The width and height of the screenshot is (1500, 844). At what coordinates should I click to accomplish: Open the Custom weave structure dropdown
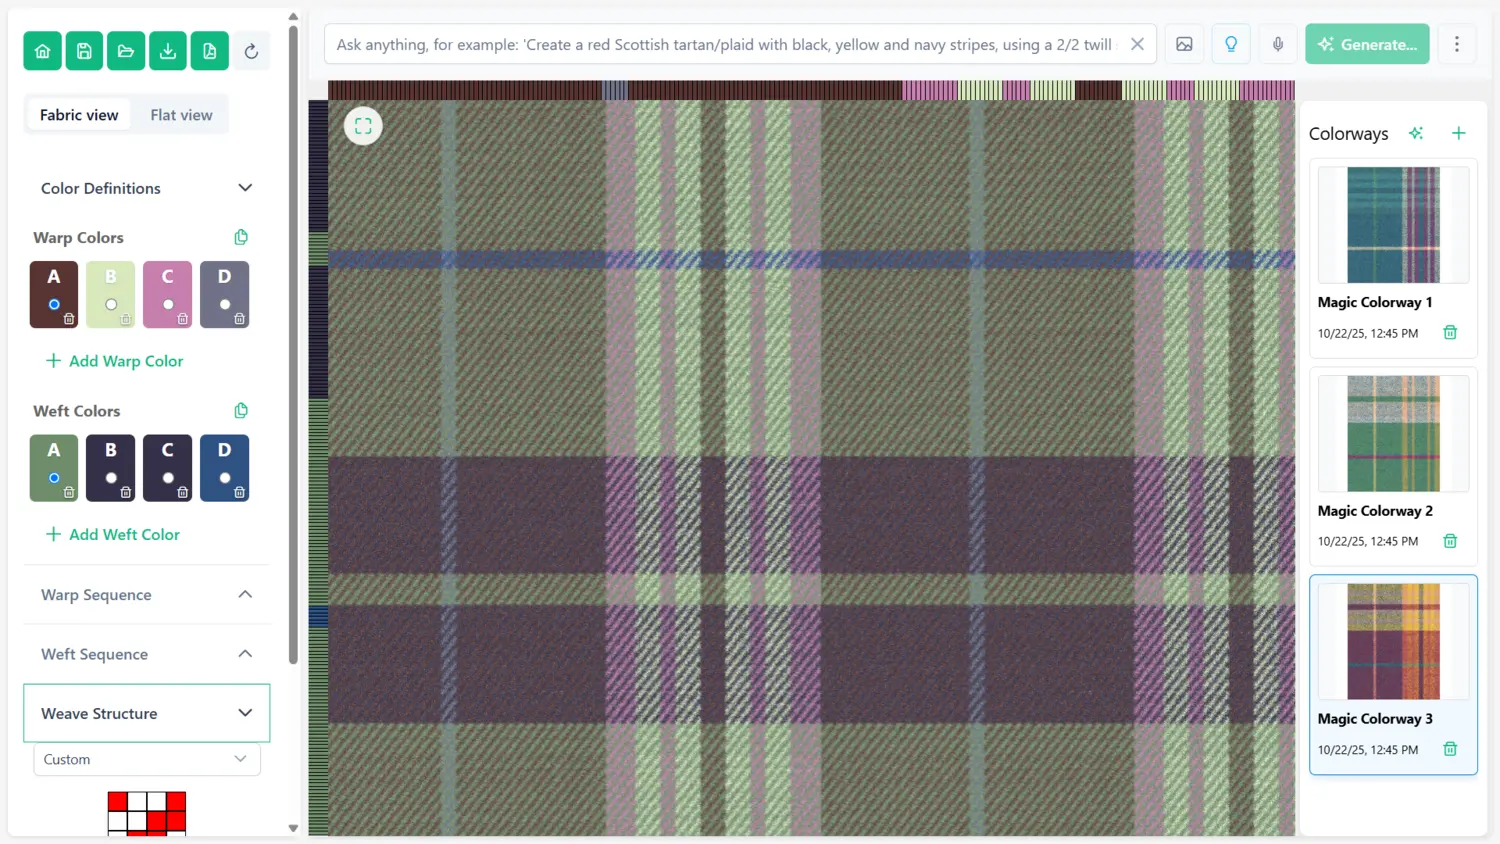(x=146, y=759)
